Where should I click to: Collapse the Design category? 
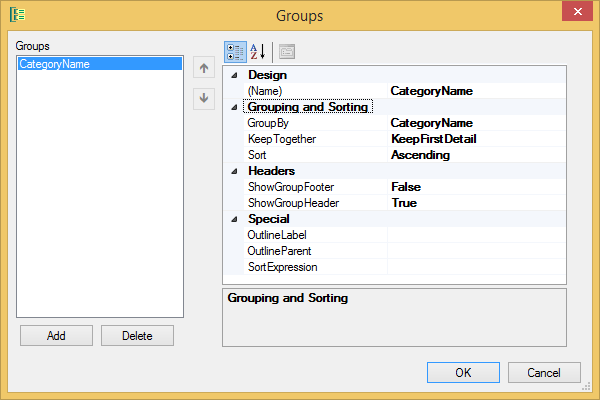(234, 75)
